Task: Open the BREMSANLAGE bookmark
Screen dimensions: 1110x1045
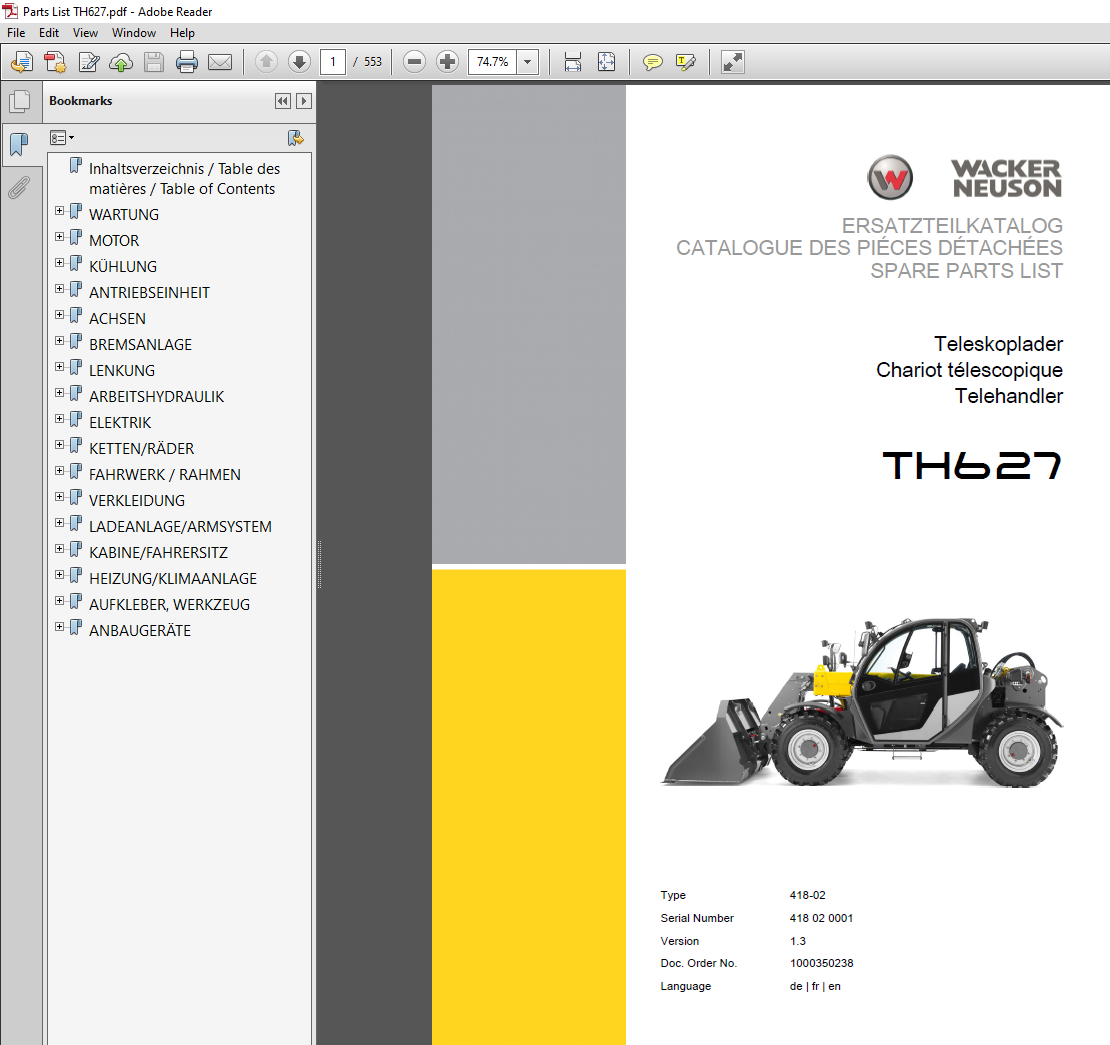Action: click(140, 345)
